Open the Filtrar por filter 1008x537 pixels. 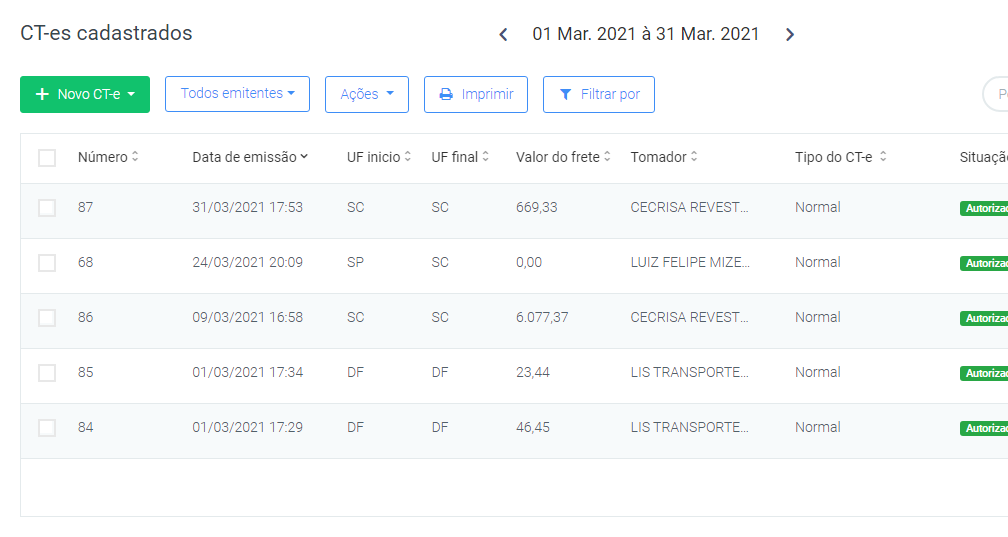pyautogui.click(x=599, y=94)
